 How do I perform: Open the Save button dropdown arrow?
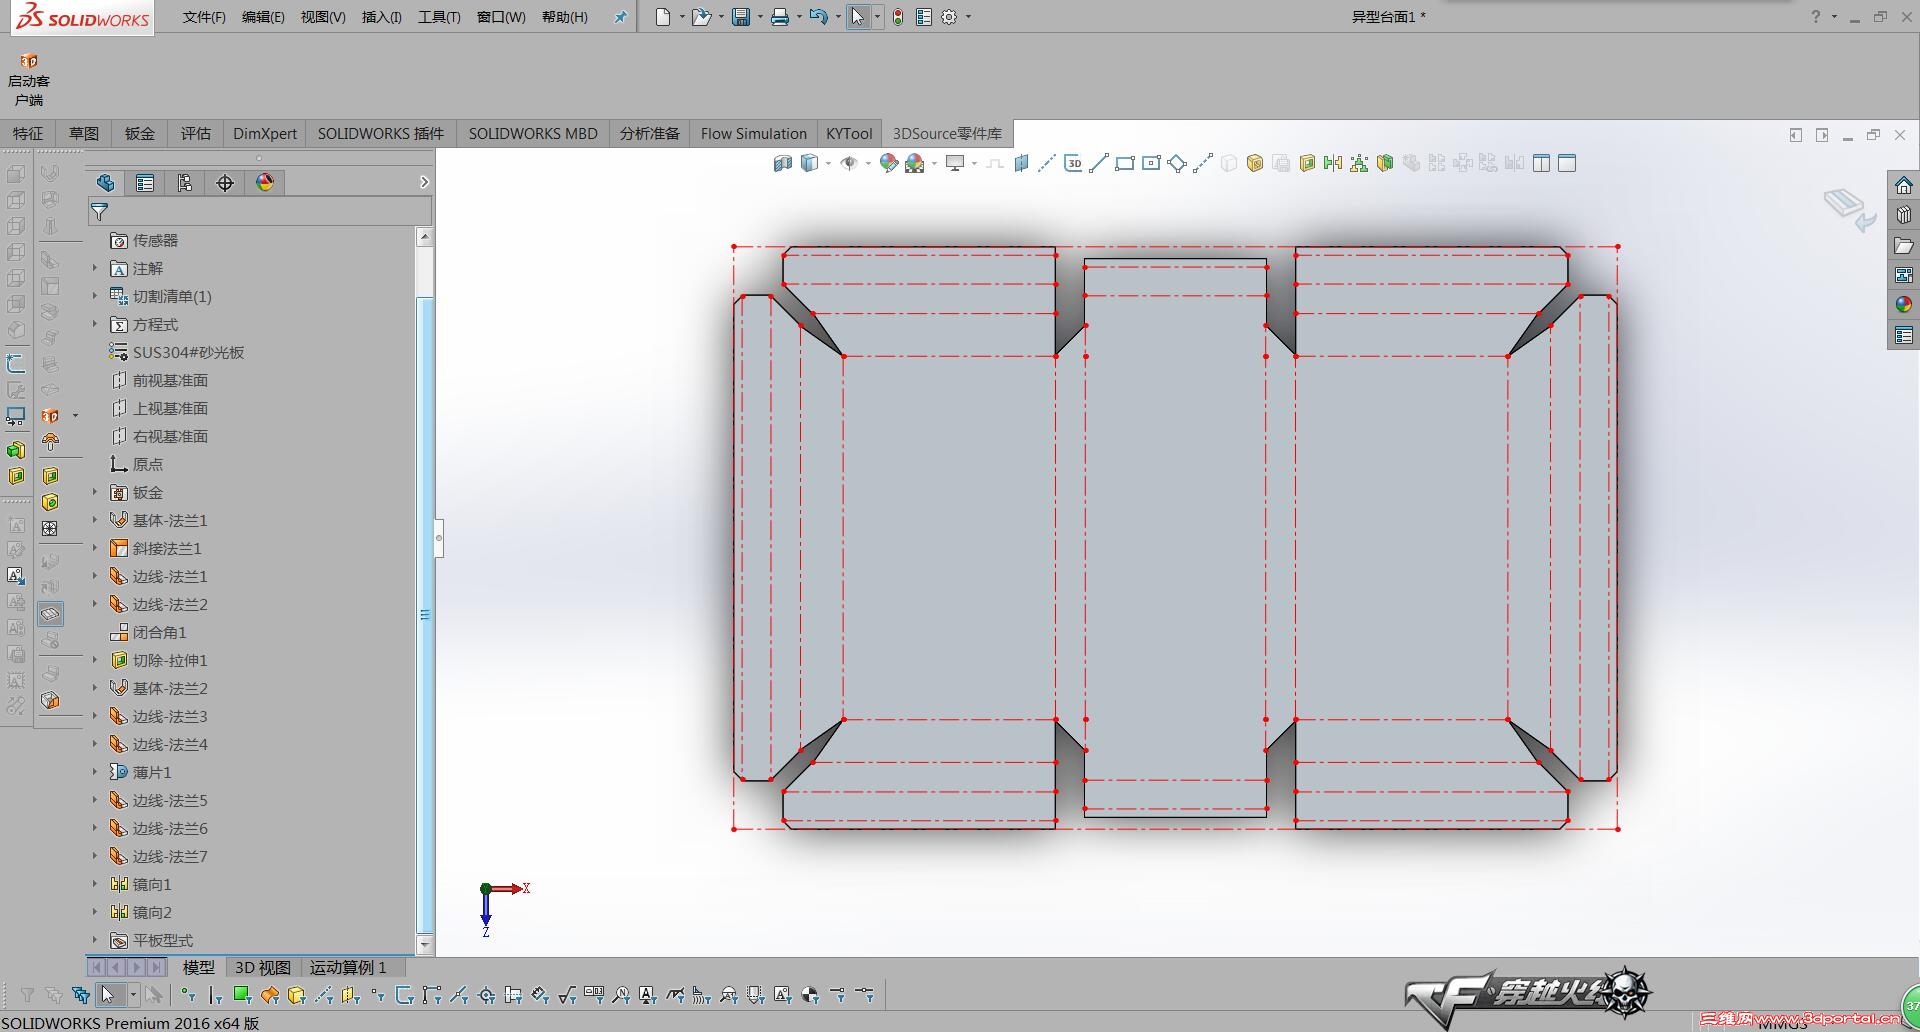(x=760, y=17)
